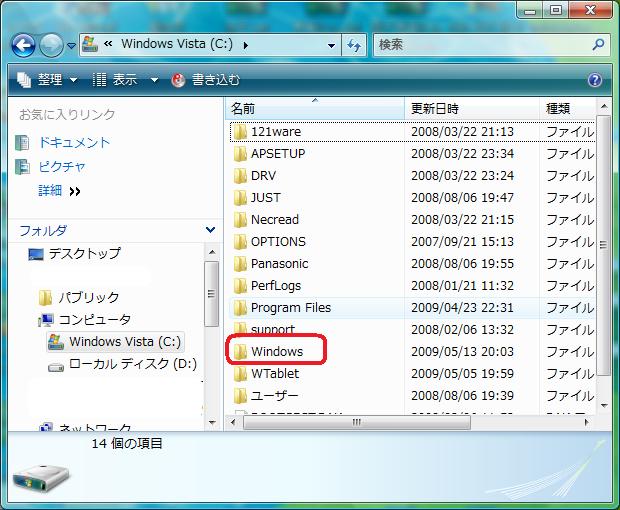620x510 pixels.
Task: Click right arrow of horizontal scrollbar
Action: click(586, 422)
